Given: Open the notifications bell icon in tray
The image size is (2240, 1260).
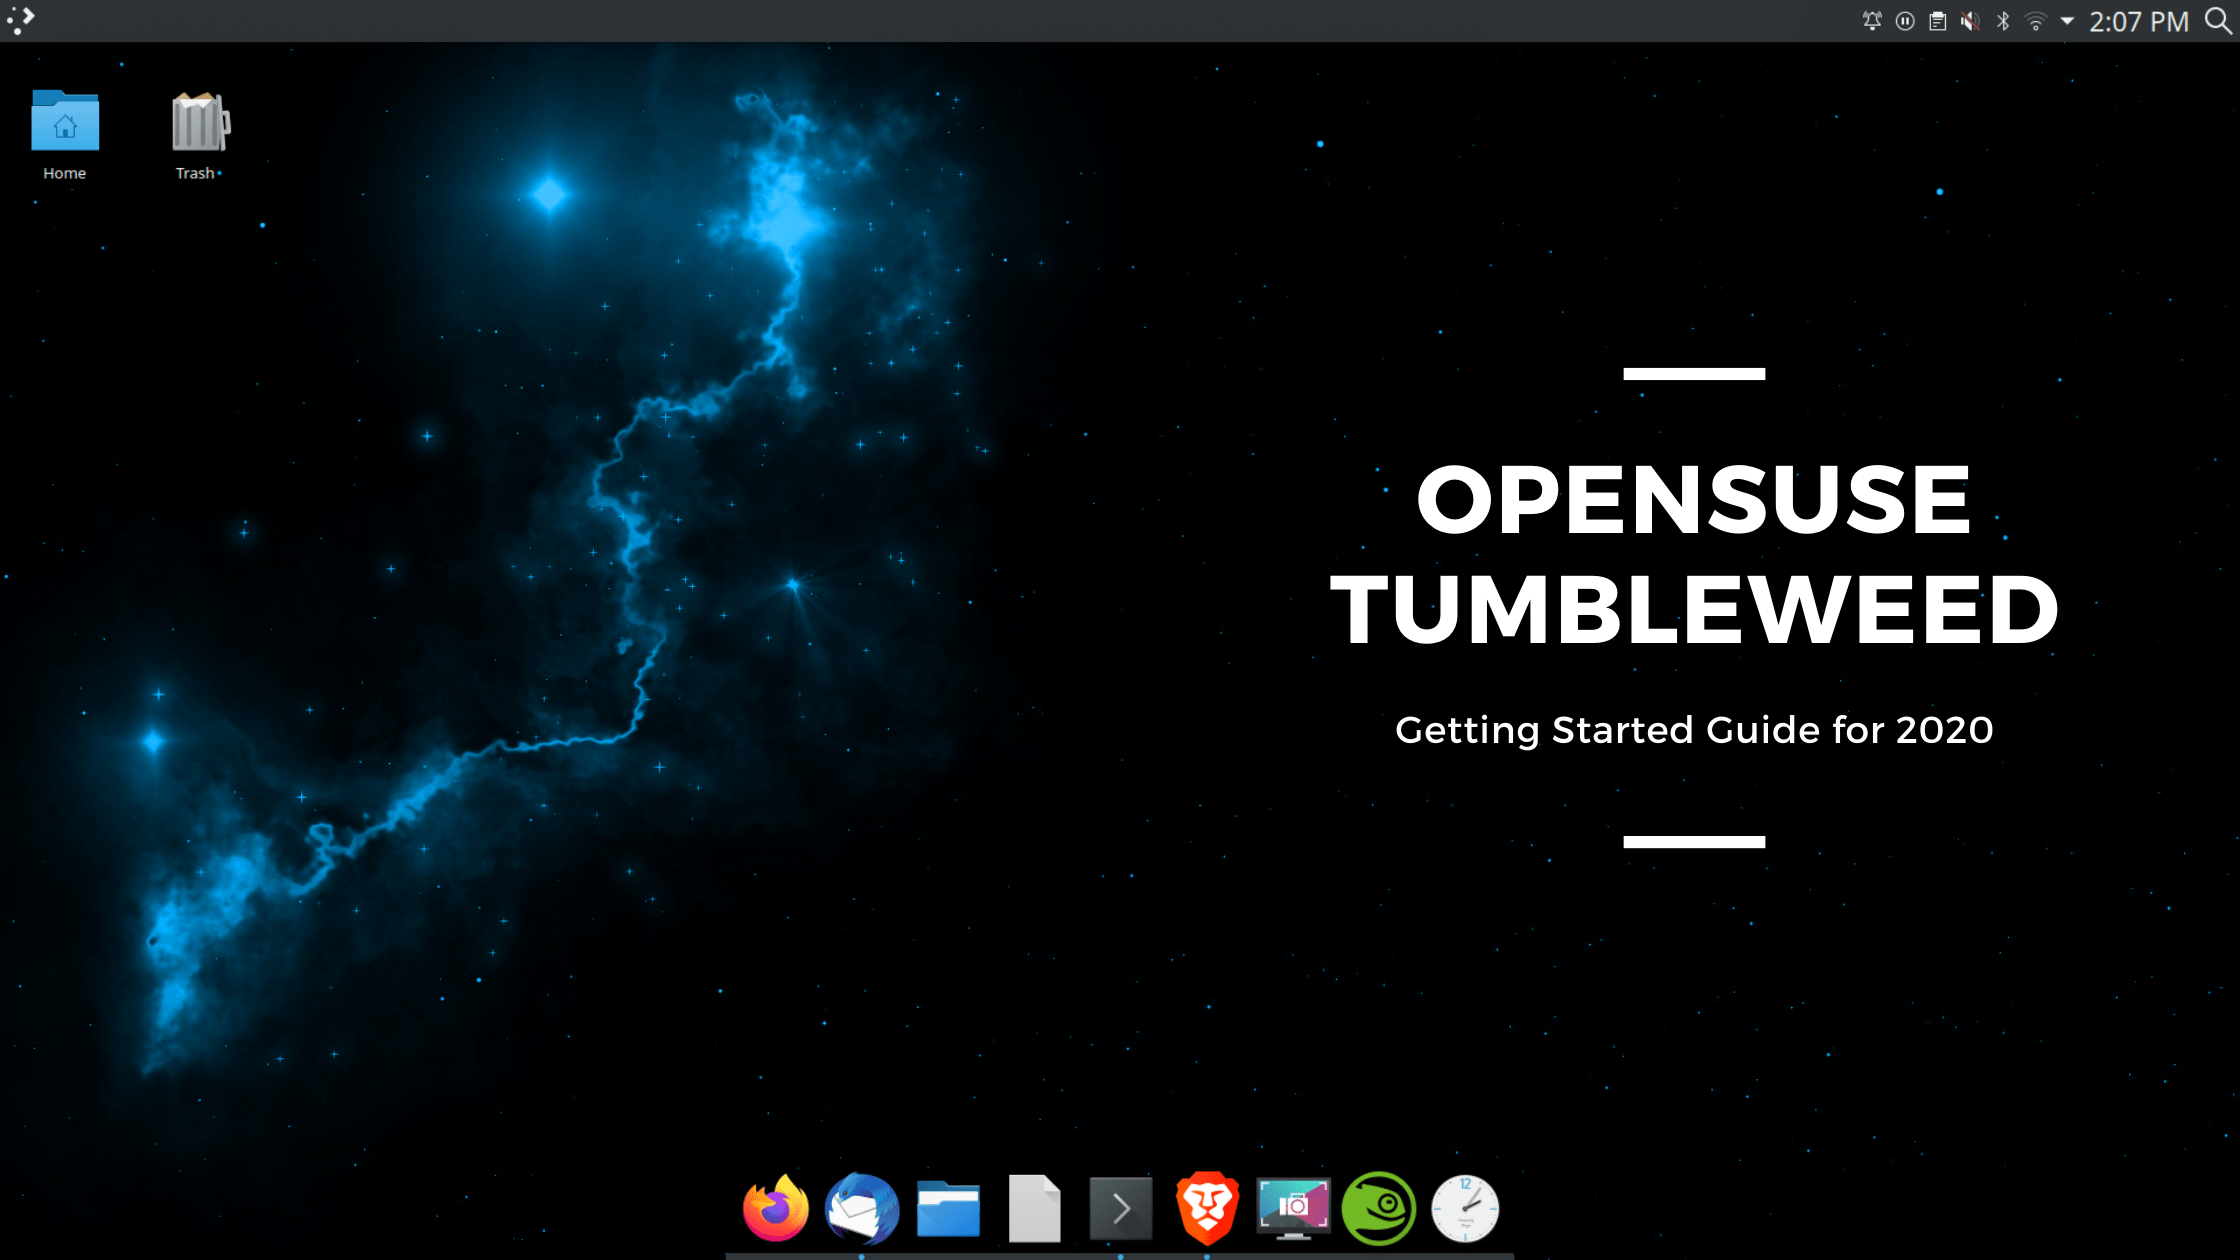Looking at the screenshot, I should tap(1872, 21).
